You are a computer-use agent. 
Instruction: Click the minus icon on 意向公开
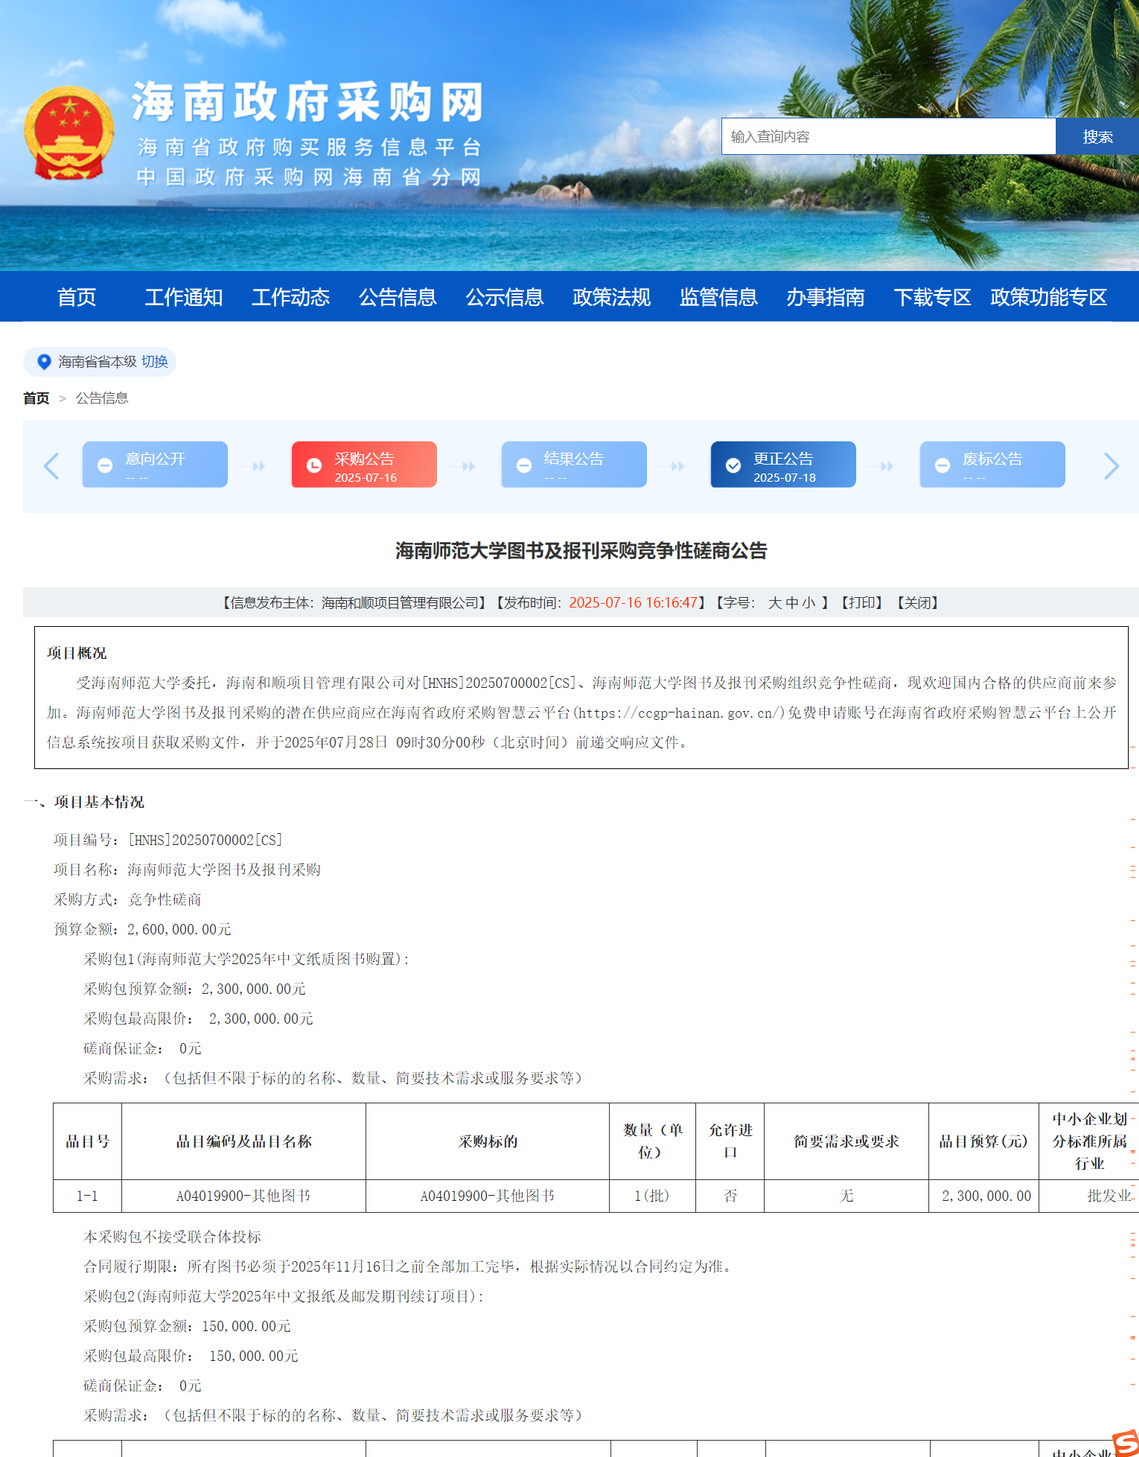point(105,466)
